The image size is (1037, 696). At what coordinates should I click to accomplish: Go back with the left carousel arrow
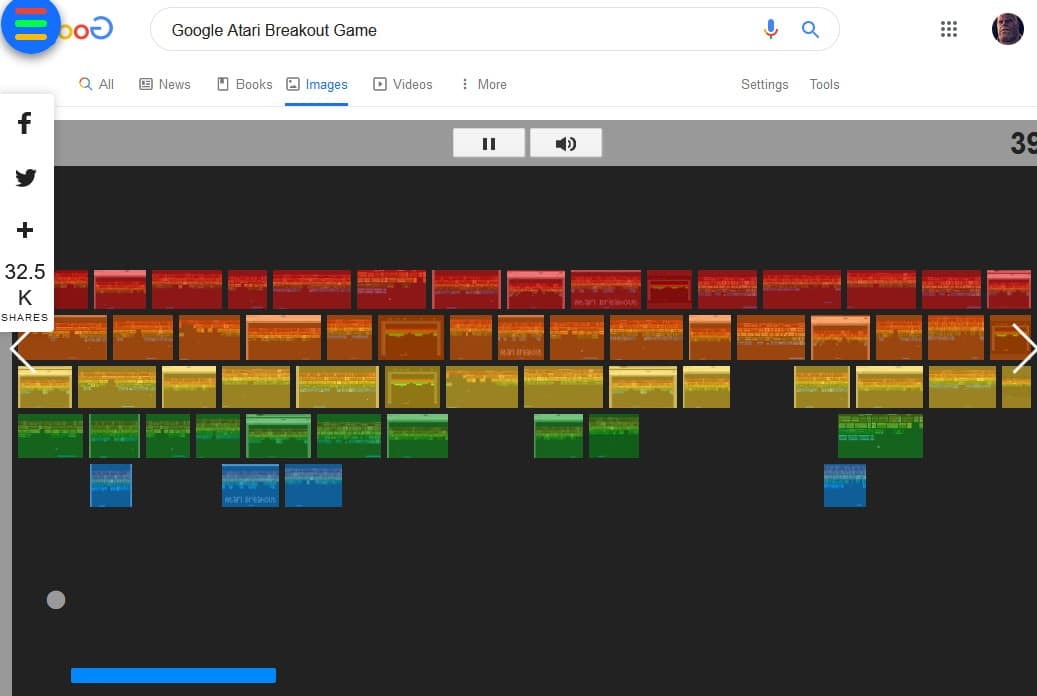tap(20, 349)
